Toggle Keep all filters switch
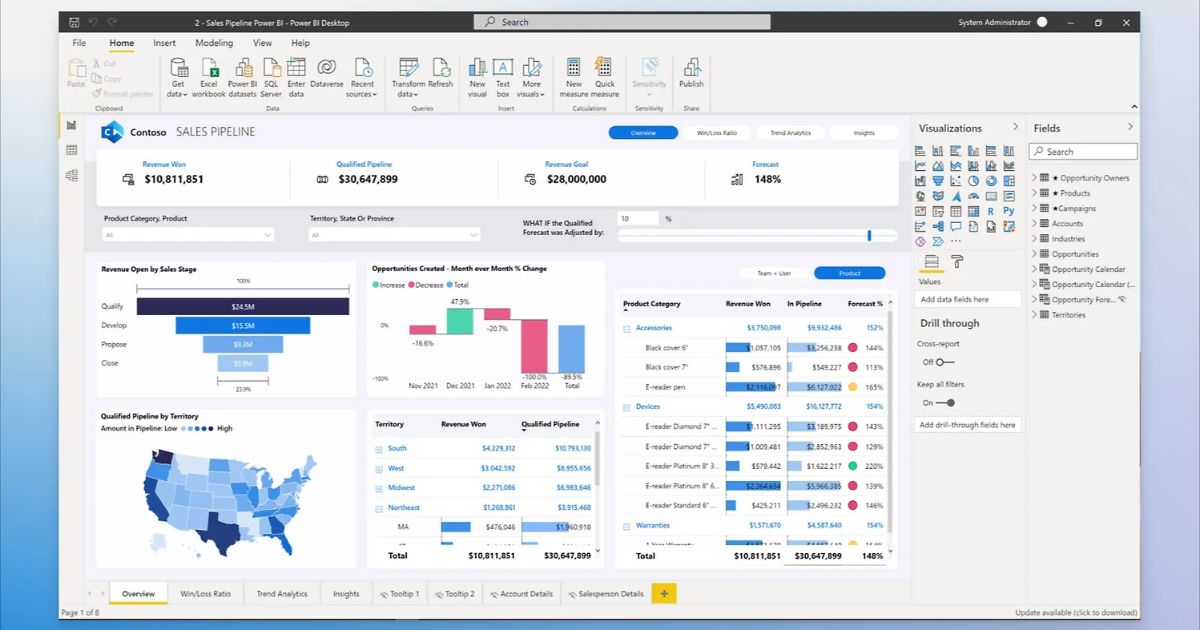 pos(945,403)
